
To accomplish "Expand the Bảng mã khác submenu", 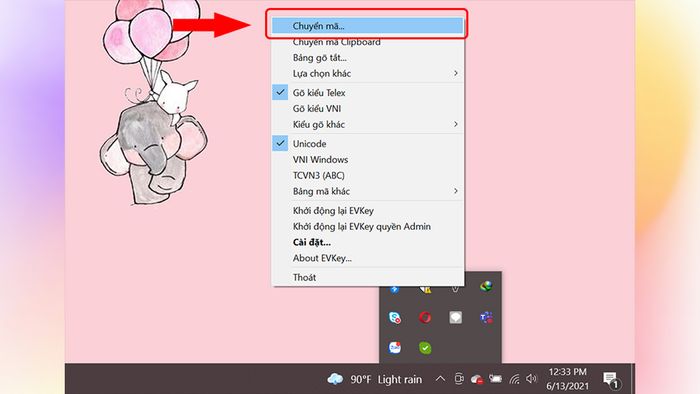I will (367, 191).
